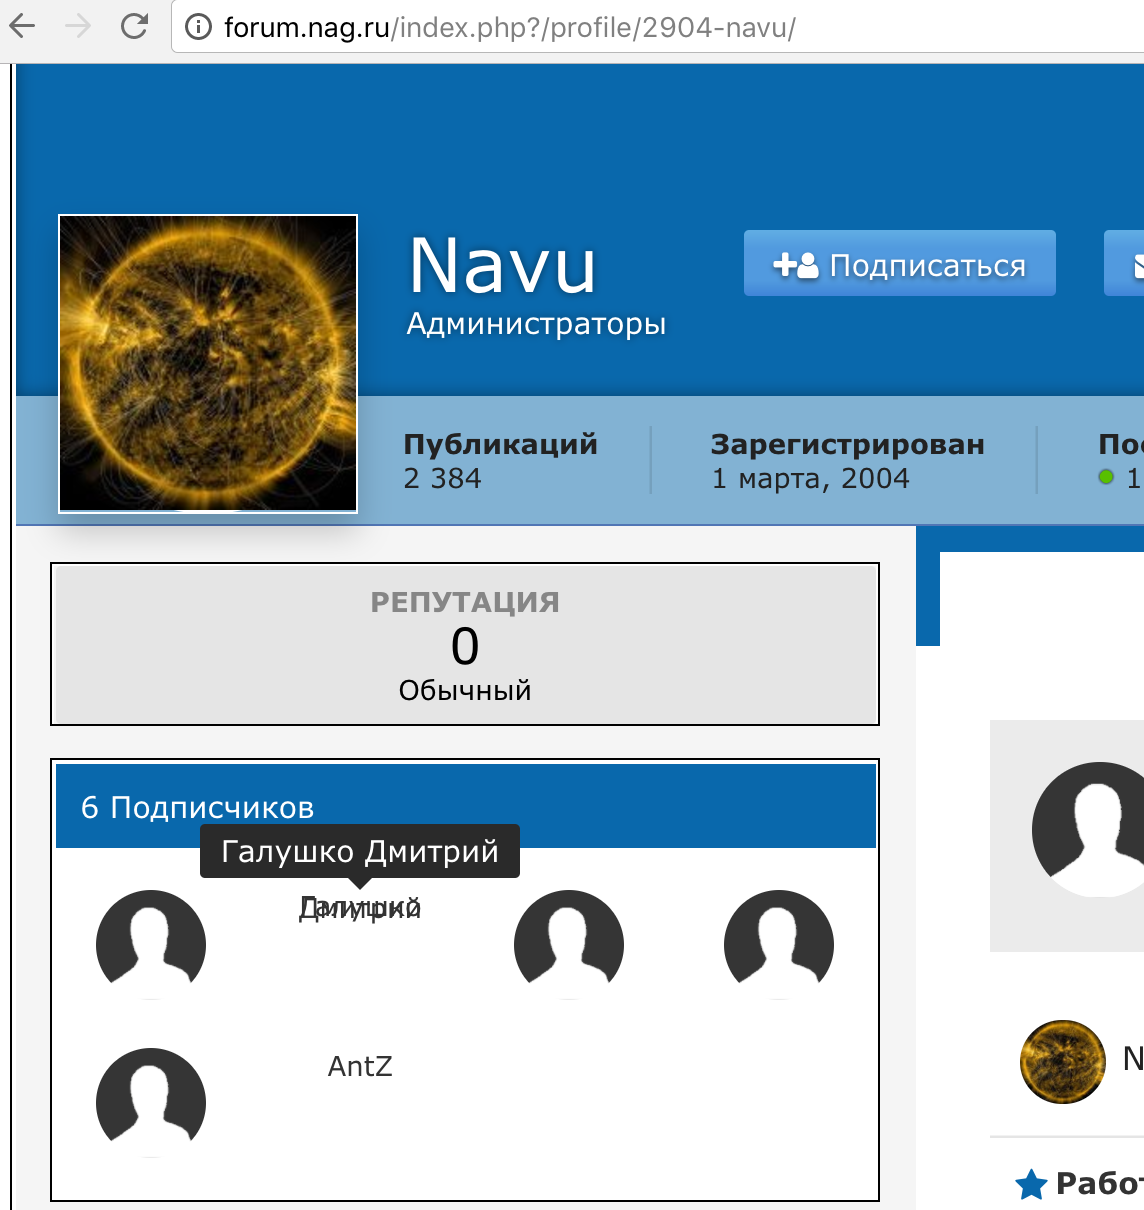Click the star icon near Работ text
Viewport: 1144px width, 1210px height.
[x=1031, y=1184]
